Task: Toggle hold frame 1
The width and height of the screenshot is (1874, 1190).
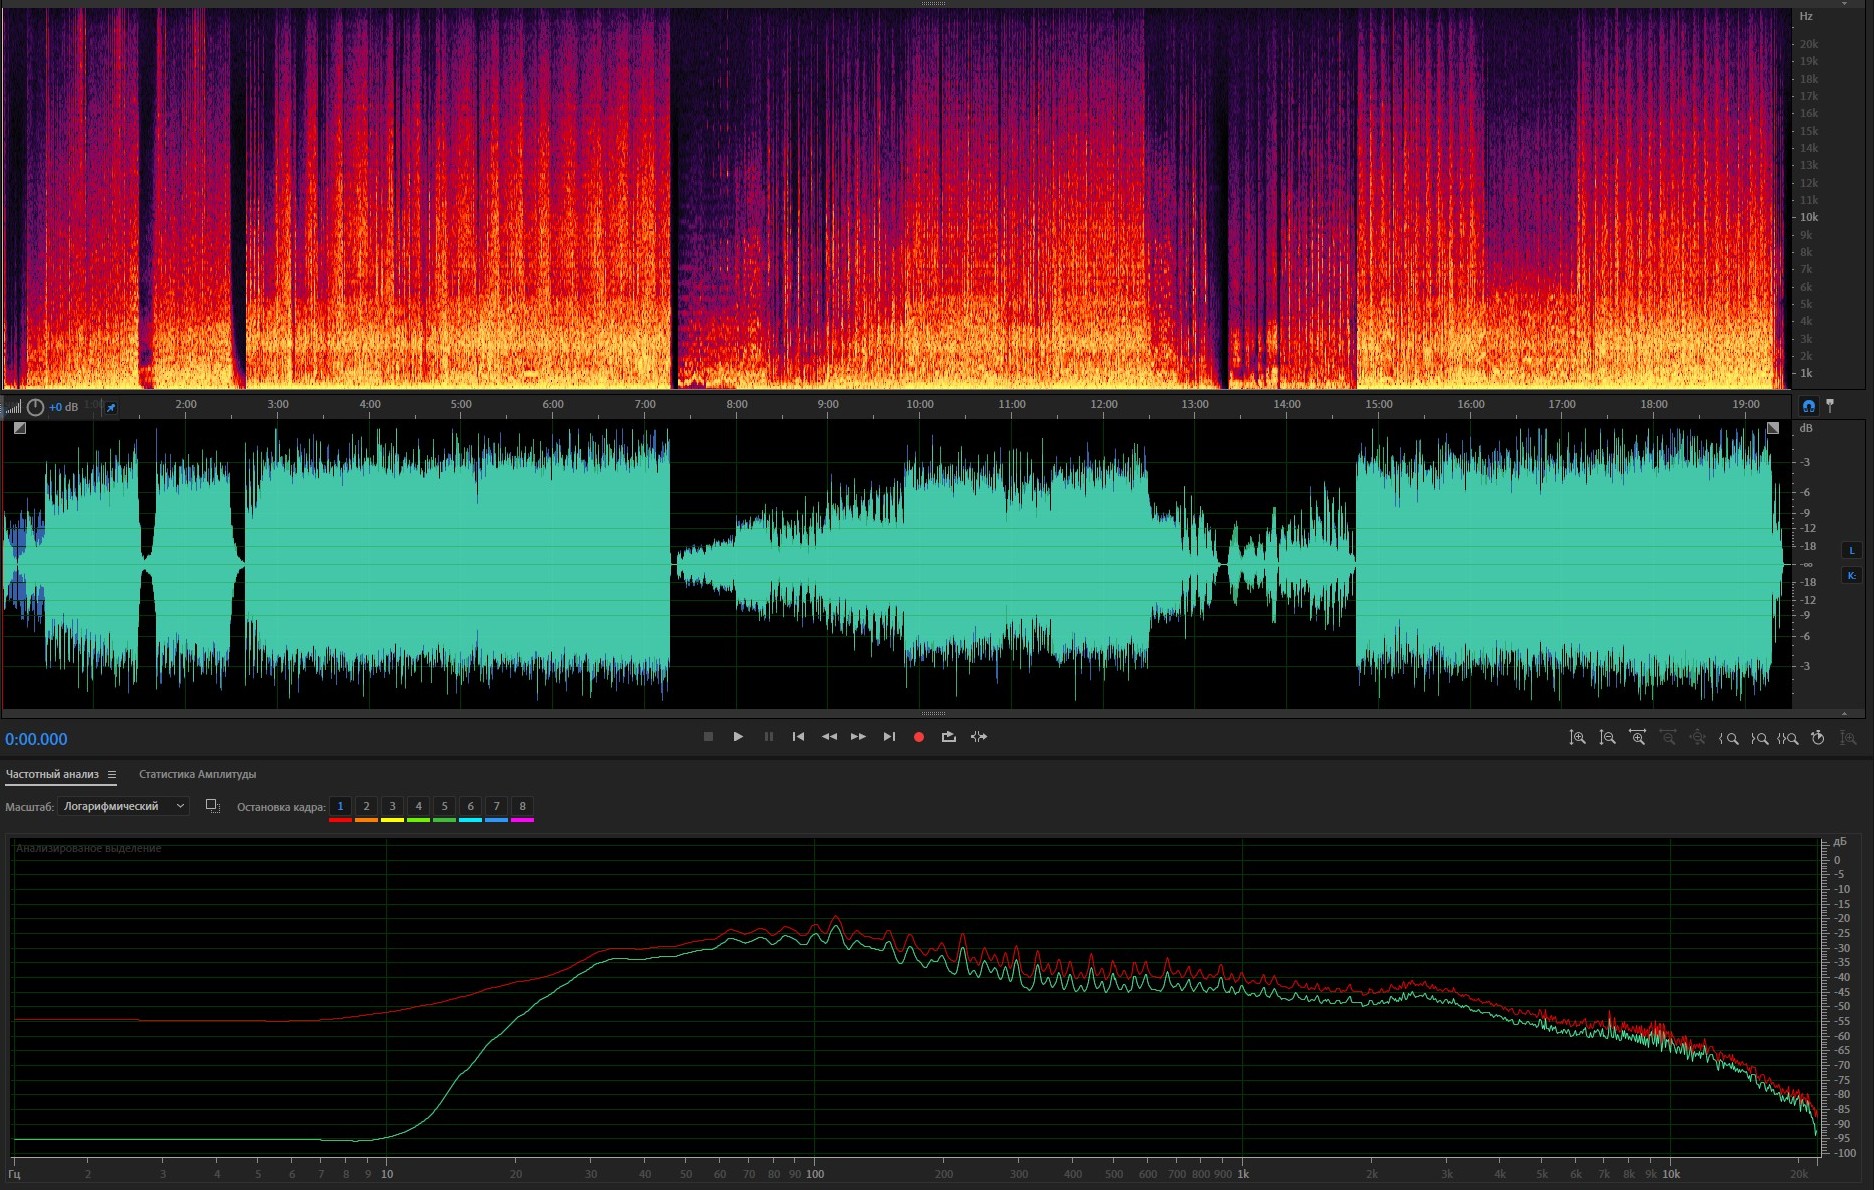Action: [340, 807]
